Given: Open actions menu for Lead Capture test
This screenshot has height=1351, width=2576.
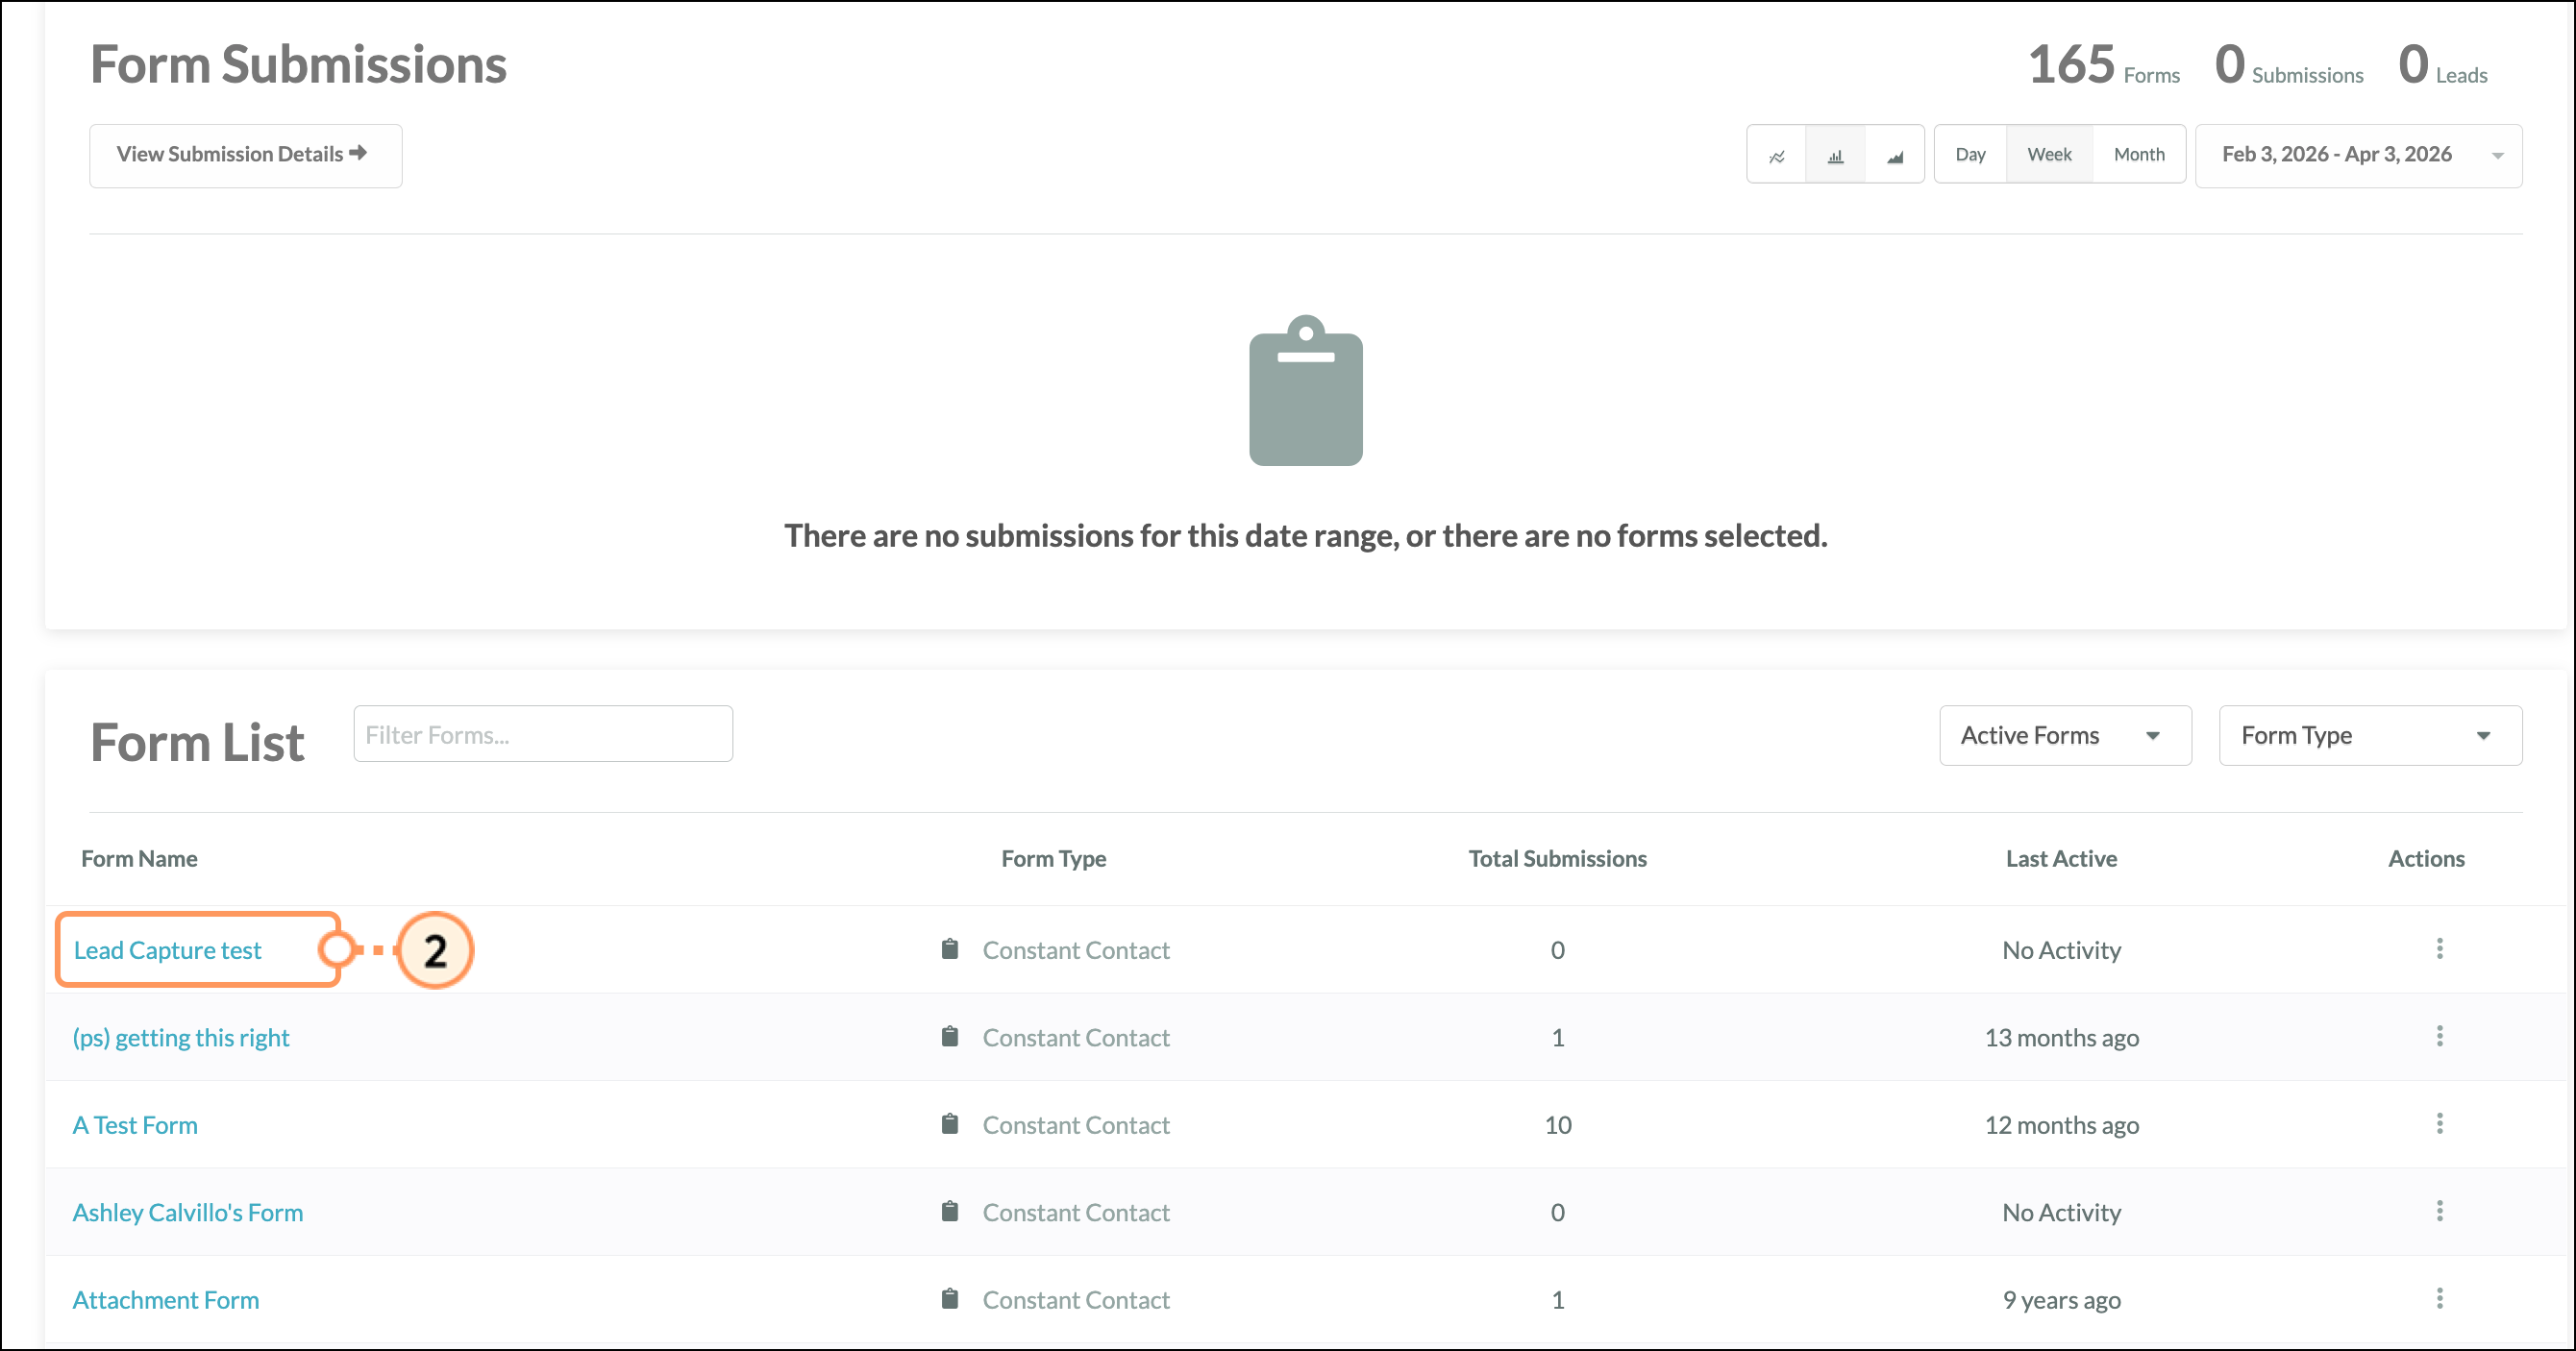Looking at the screenshot, I should pos(2439,948).
